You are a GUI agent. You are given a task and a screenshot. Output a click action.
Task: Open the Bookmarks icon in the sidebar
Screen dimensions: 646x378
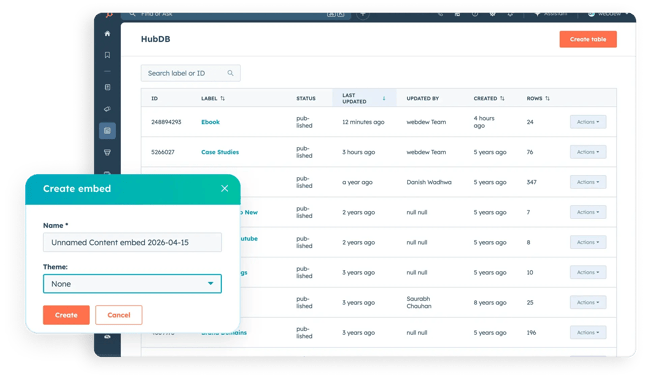pos(107,55)
